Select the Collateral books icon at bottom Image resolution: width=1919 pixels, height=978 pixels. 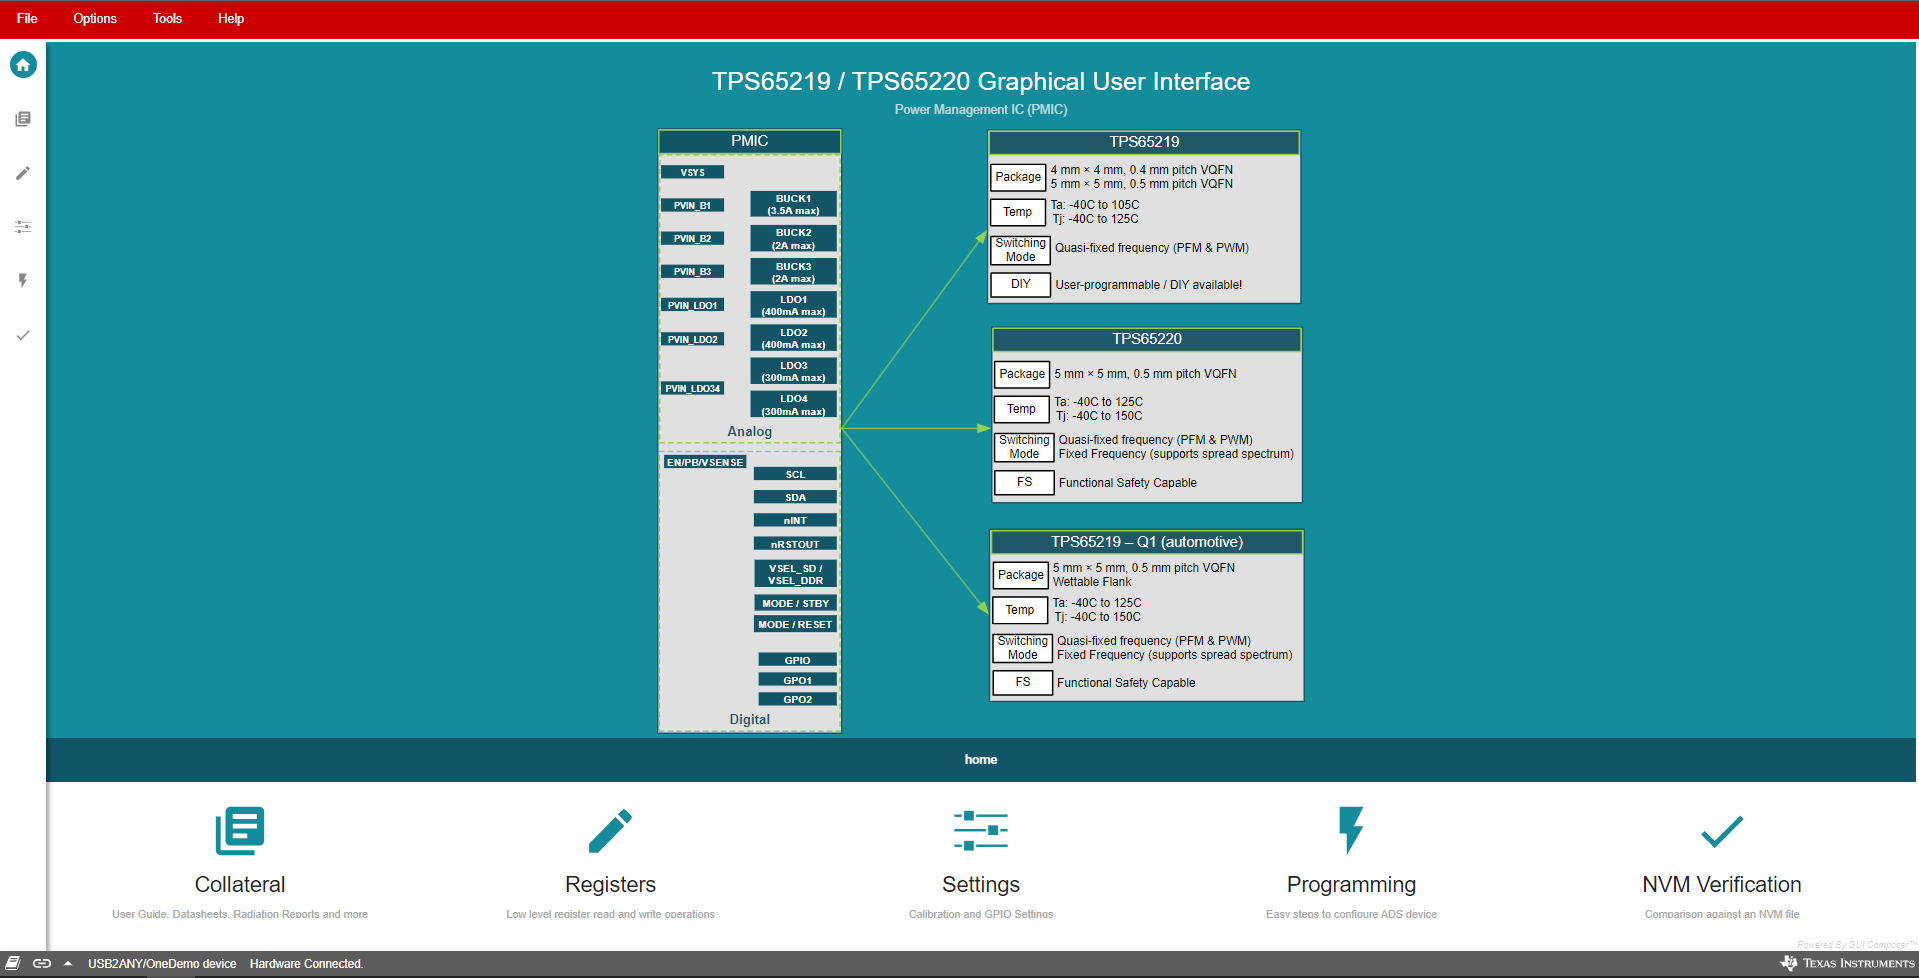pos(239,830)
